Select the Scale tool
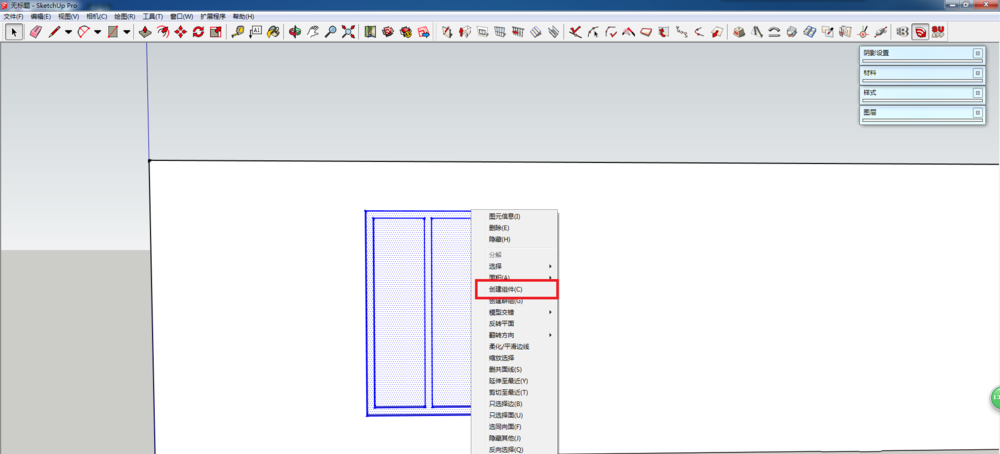Viewport: 1000px width, 454px height. [216, 32]
